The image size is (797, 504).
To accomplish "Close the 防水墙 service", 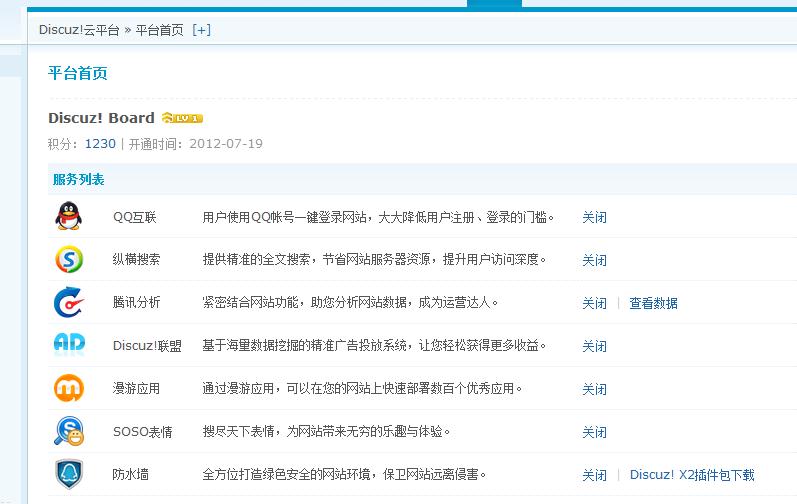I will (594, 476).
